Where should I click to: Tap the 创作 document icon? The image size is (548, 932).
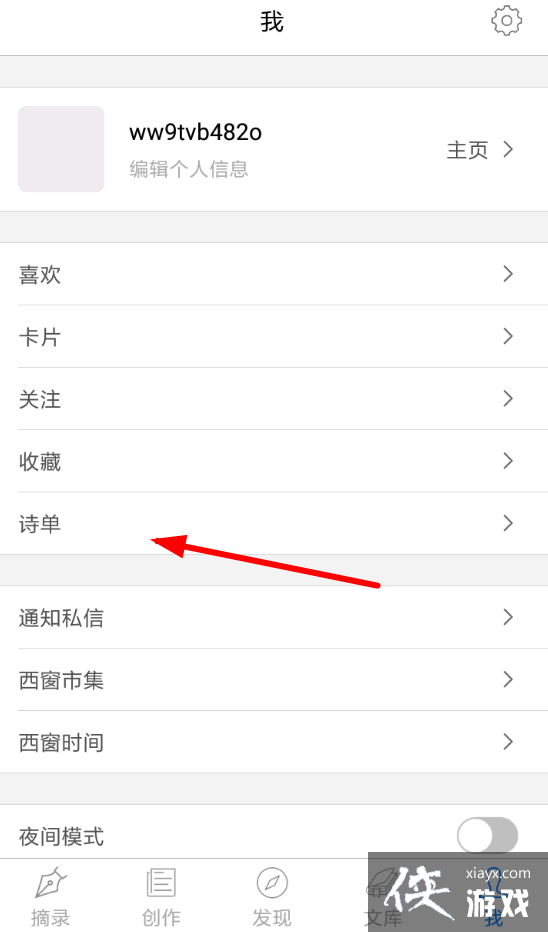[161, 883]
